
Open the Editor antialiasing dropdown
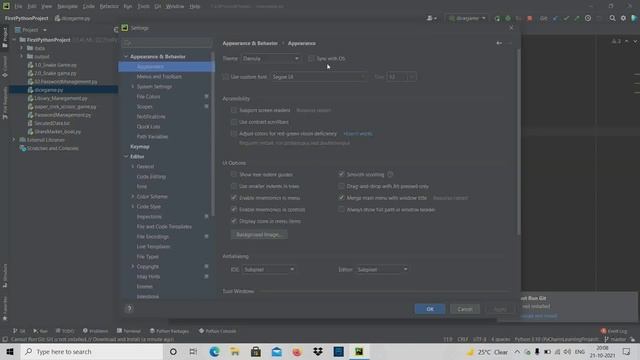point(382,269)
